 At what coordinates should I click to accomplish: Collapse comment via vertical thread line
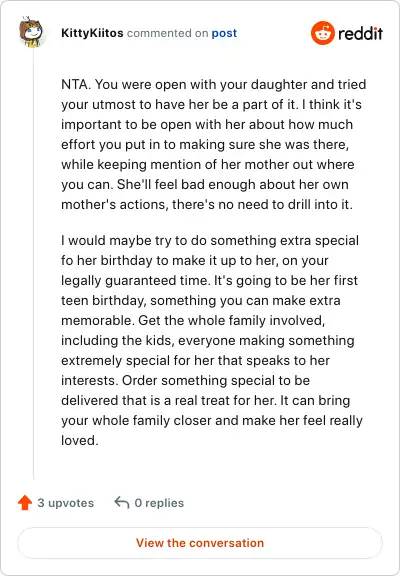[34, 264]
